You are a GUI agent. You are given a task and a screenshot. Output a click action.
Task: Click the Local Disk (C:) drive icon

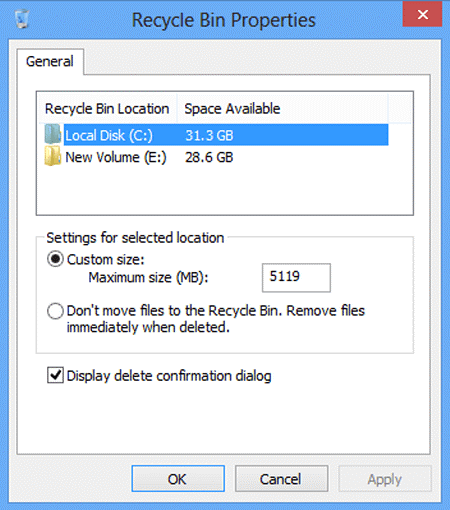(53, 134)
